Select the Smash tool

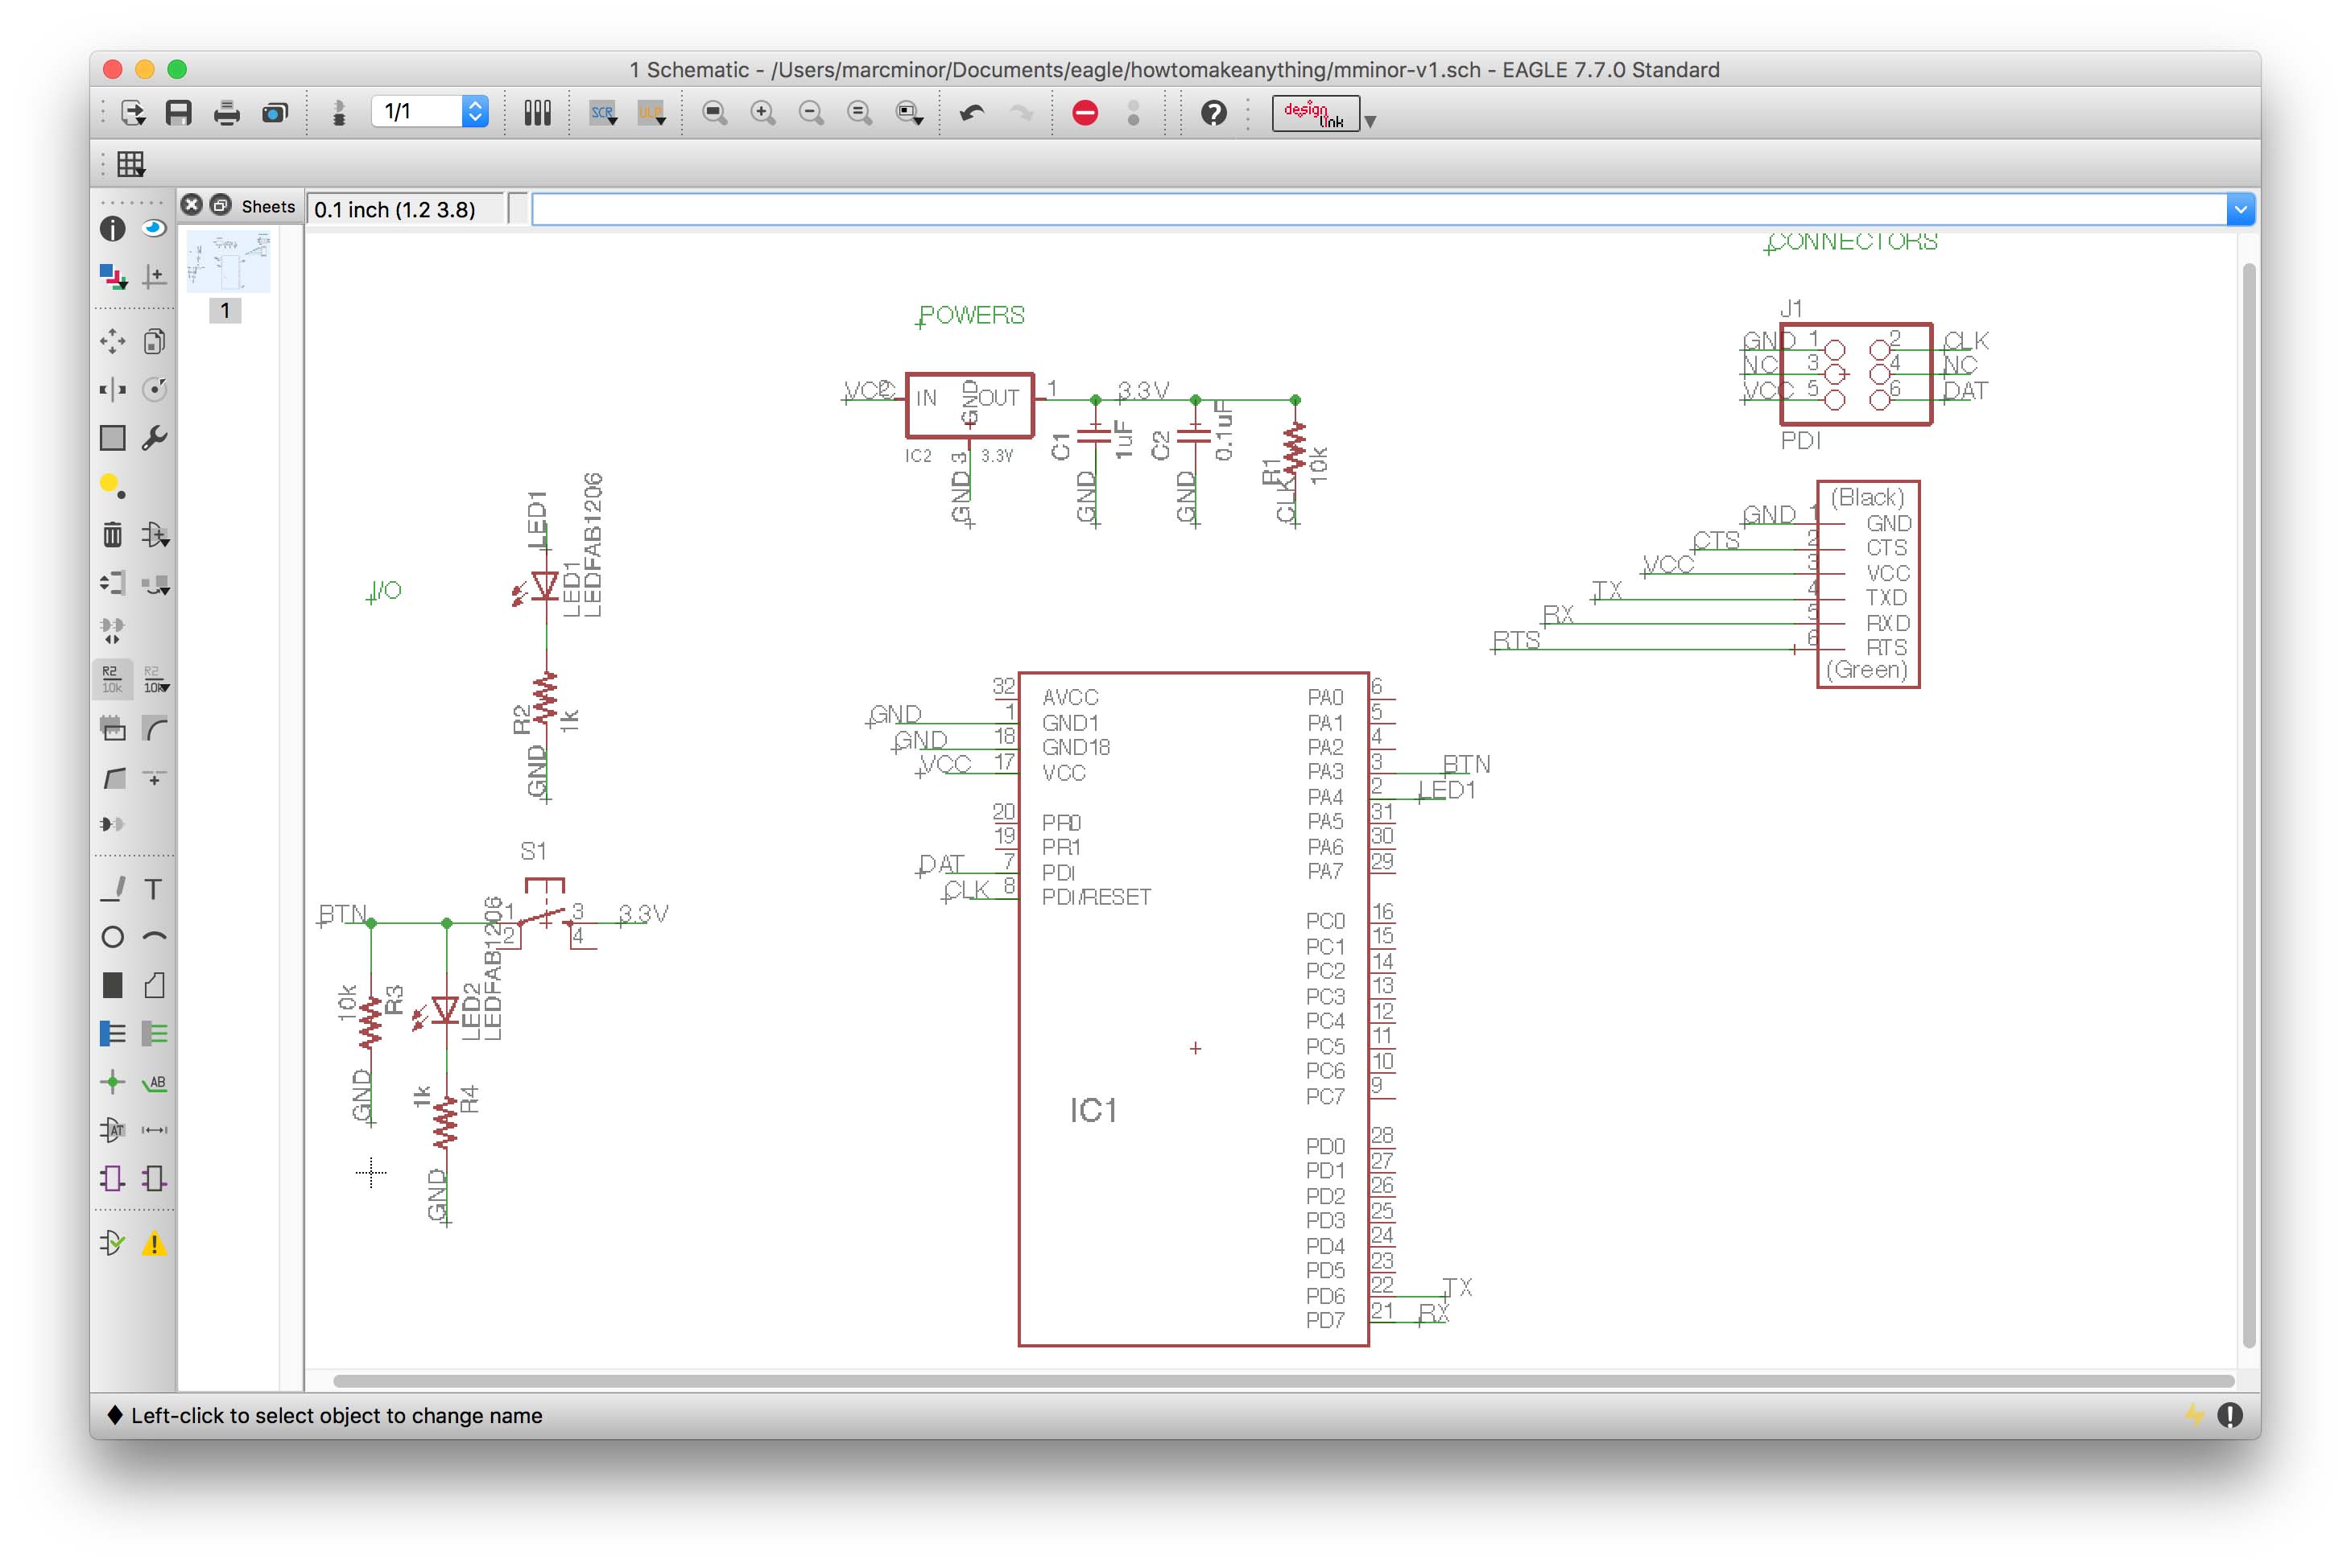click(112, 728)
